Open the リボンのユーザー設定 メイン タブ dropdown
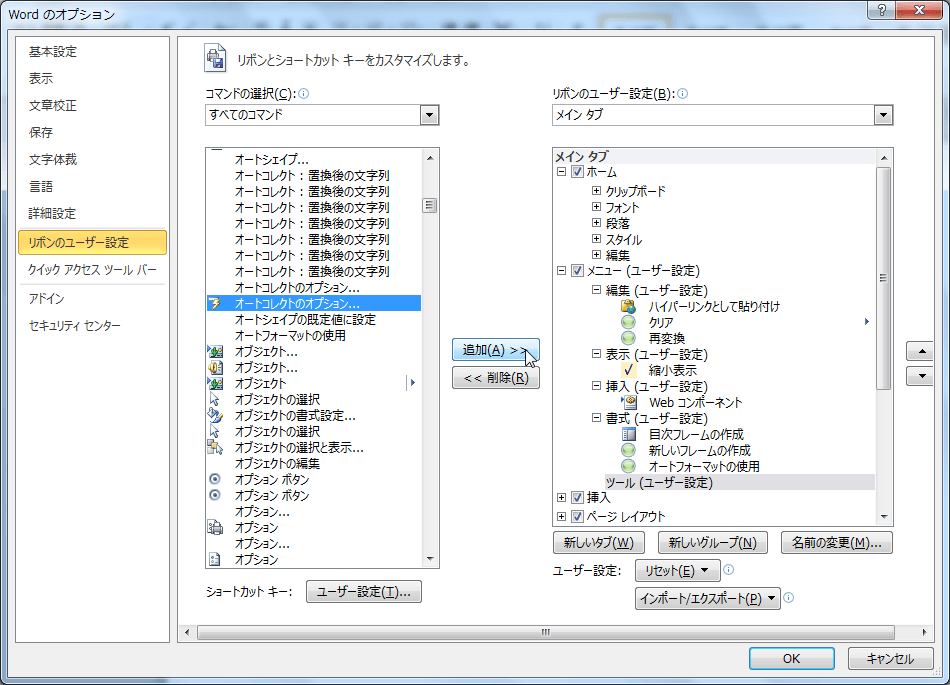Image resolution: width=950 pixels, height=685 pixels. tap(883, 114)
